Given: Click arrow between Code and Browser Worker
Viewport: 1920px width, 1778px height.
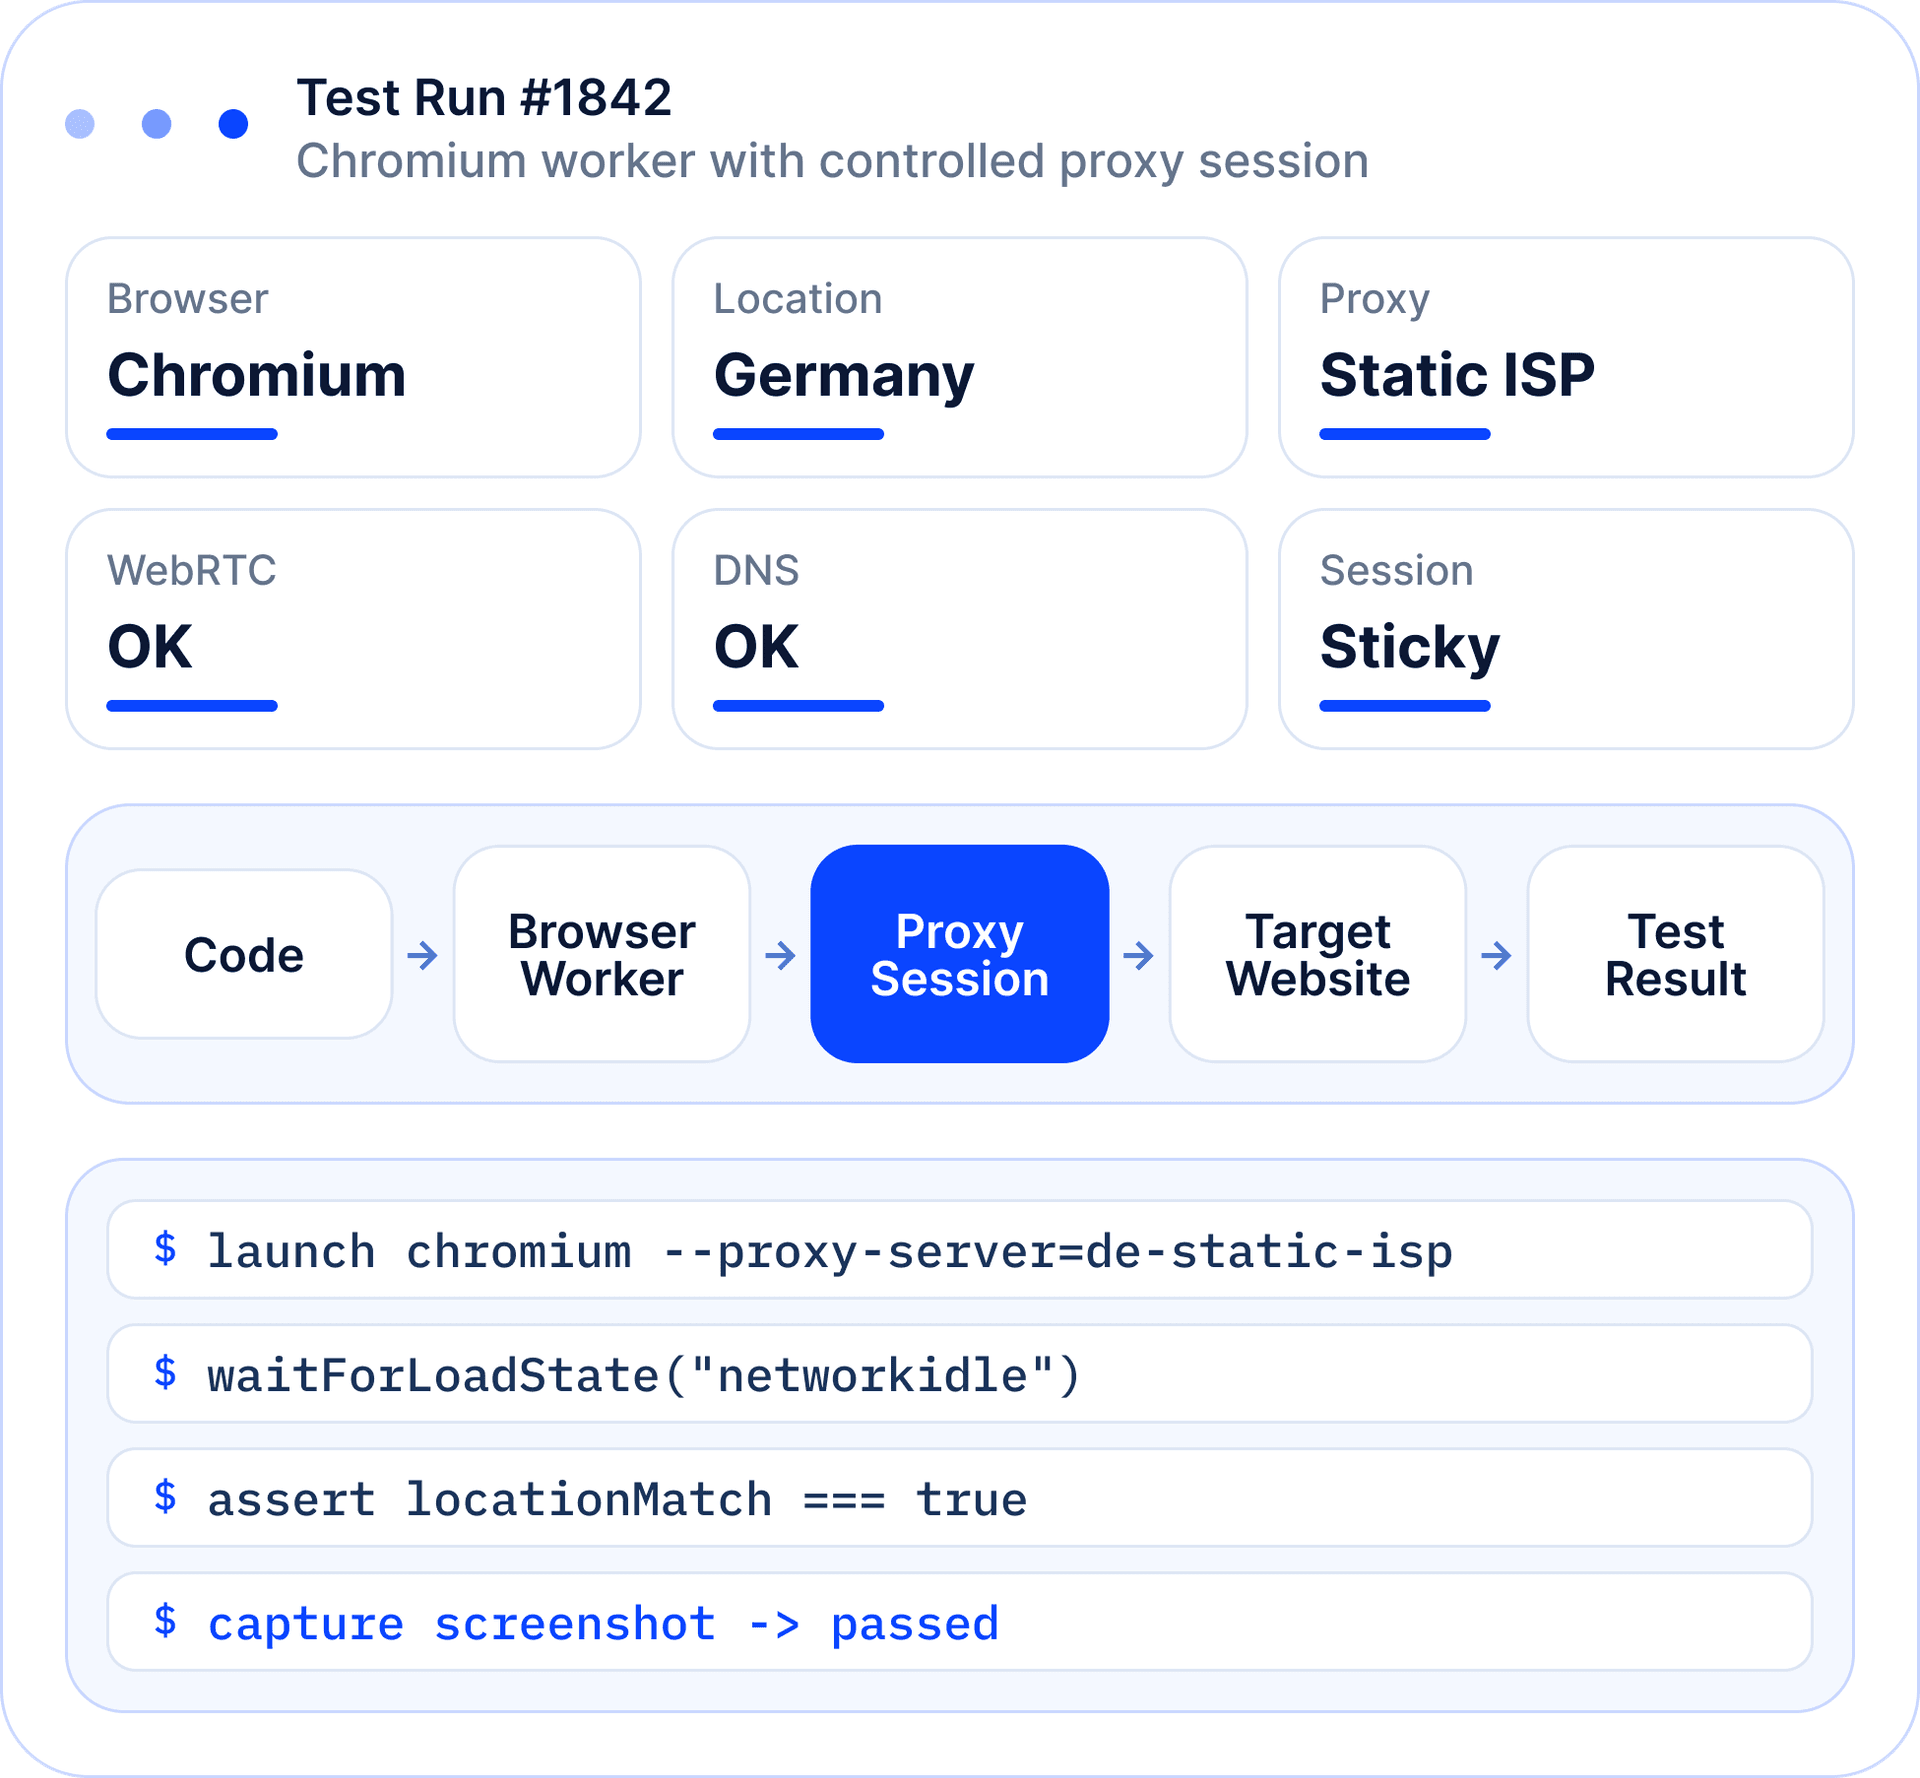Looking at the screenshot, I should coord(423,955).
